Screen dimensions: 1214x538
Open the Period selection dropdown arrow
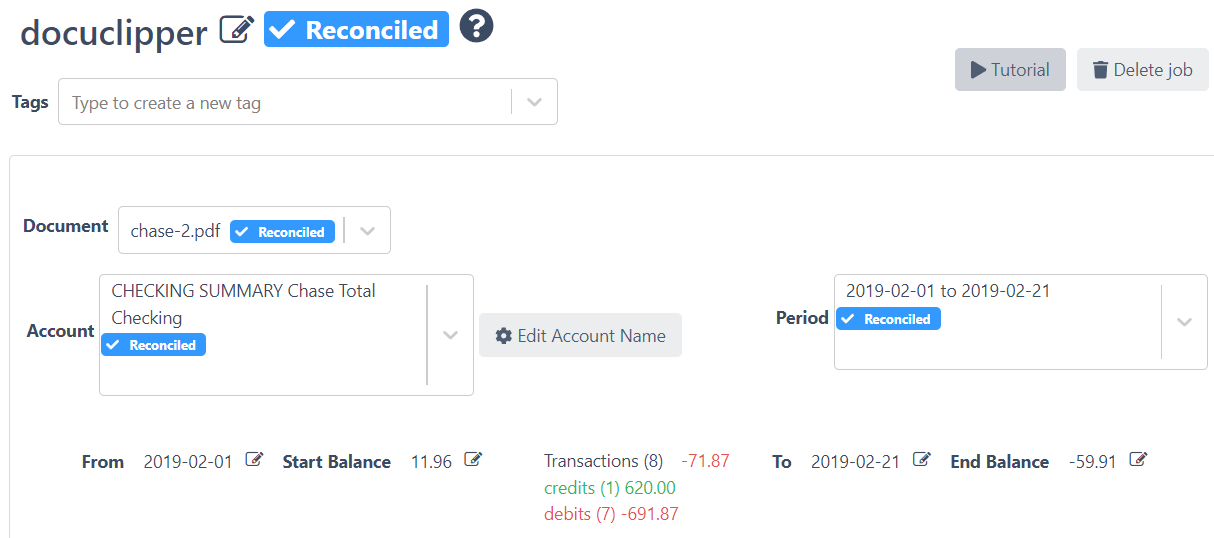click(x=1185, y=322)
